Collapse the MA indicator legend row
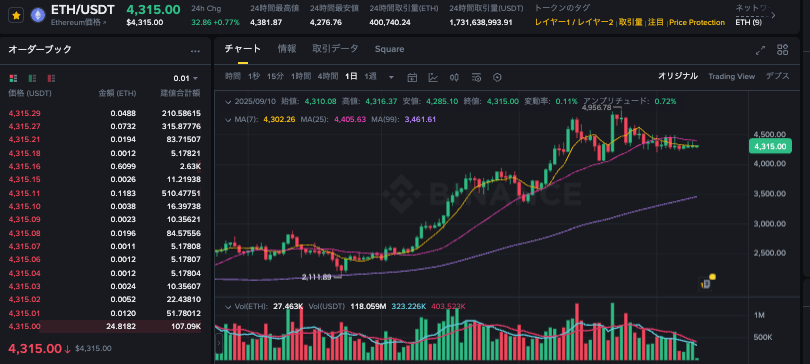 228,120
